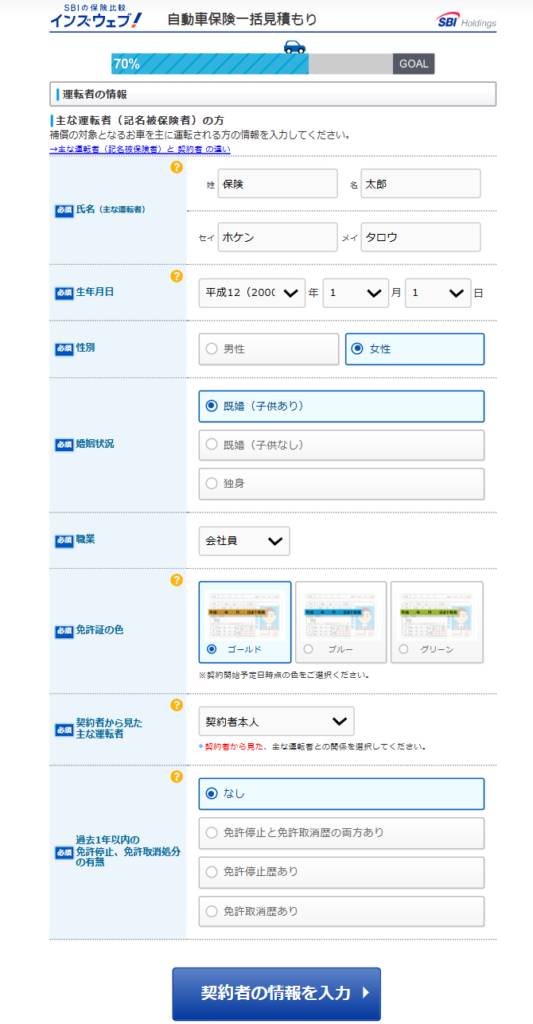Viewport: 533px width, 1024px height.
Task: Open the birth day dropdown
Action: tap(438, 293)
